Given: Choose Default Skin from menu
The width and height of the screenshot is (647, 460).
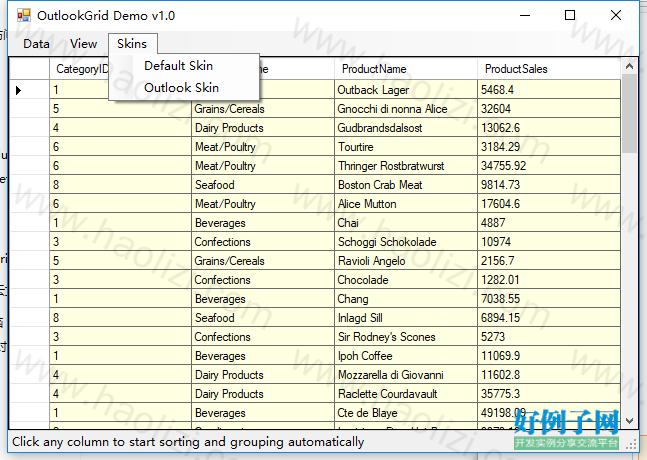Looking at the screenshot, I should click(x=184, y=66).
